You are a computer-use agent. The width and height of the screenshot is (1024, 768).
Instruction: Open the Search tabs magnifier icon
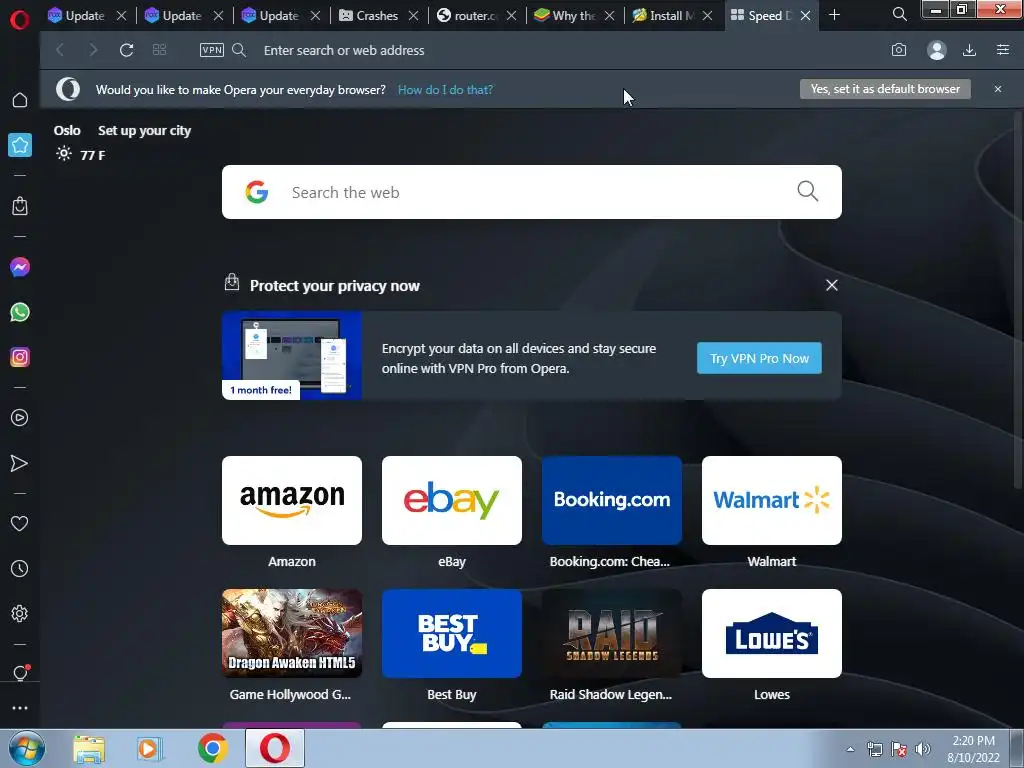click(899, 14)
